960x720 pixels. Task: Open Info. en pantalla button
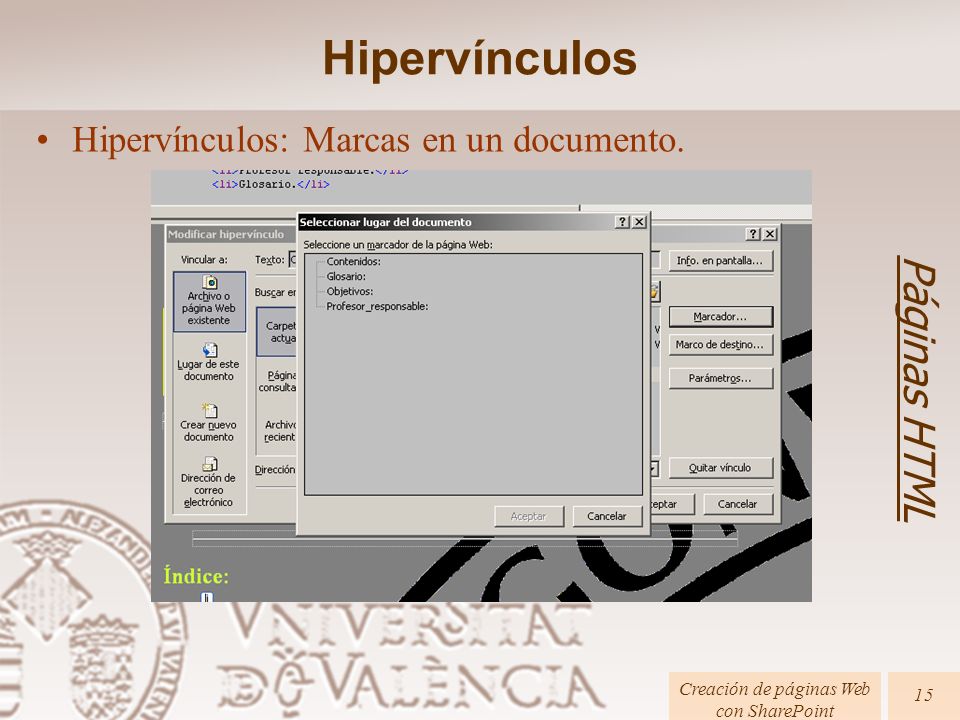pyautogui.click(x=720, y=261)
